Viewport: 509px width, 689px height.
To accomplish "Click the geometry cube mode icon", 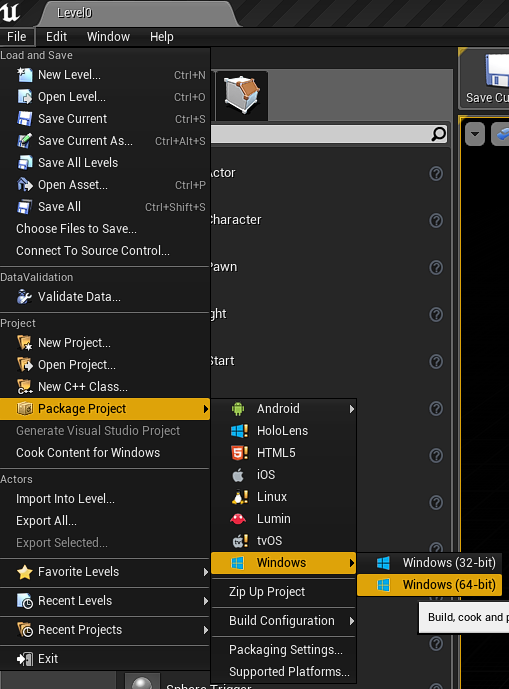I will [x=242, y=95].
